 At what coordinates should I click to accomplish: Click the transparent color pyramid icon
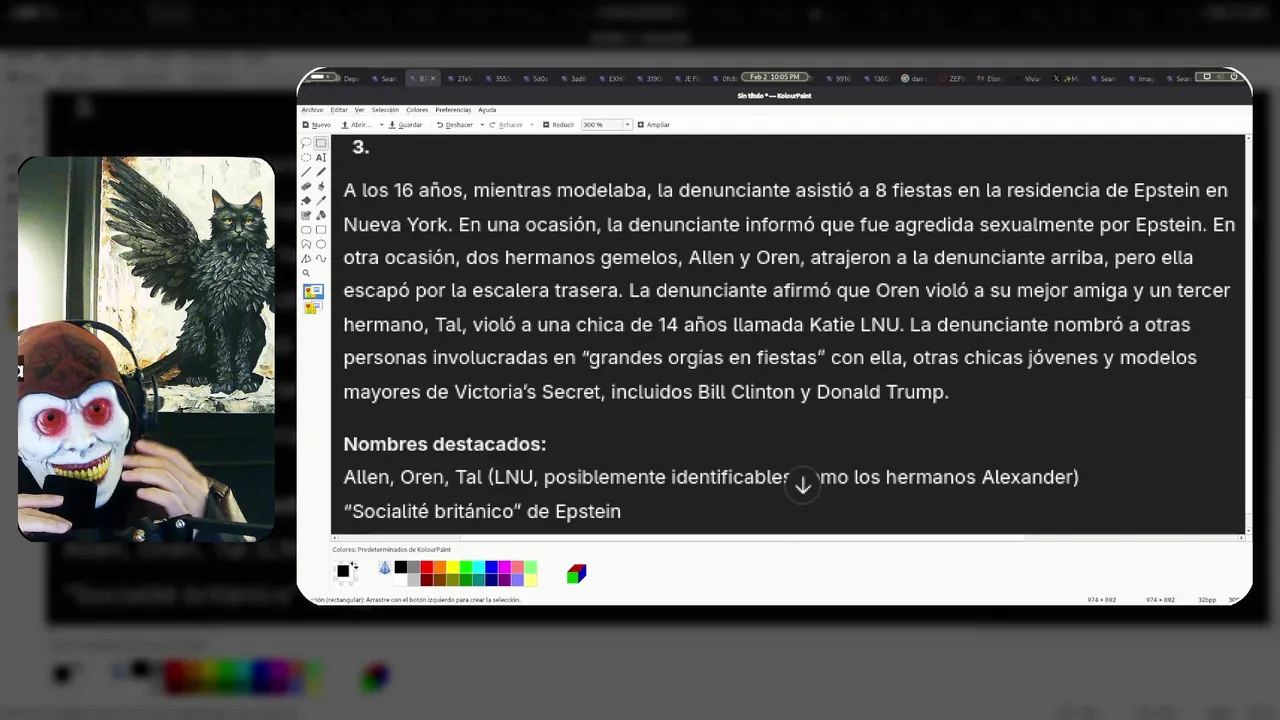point(385,568)
